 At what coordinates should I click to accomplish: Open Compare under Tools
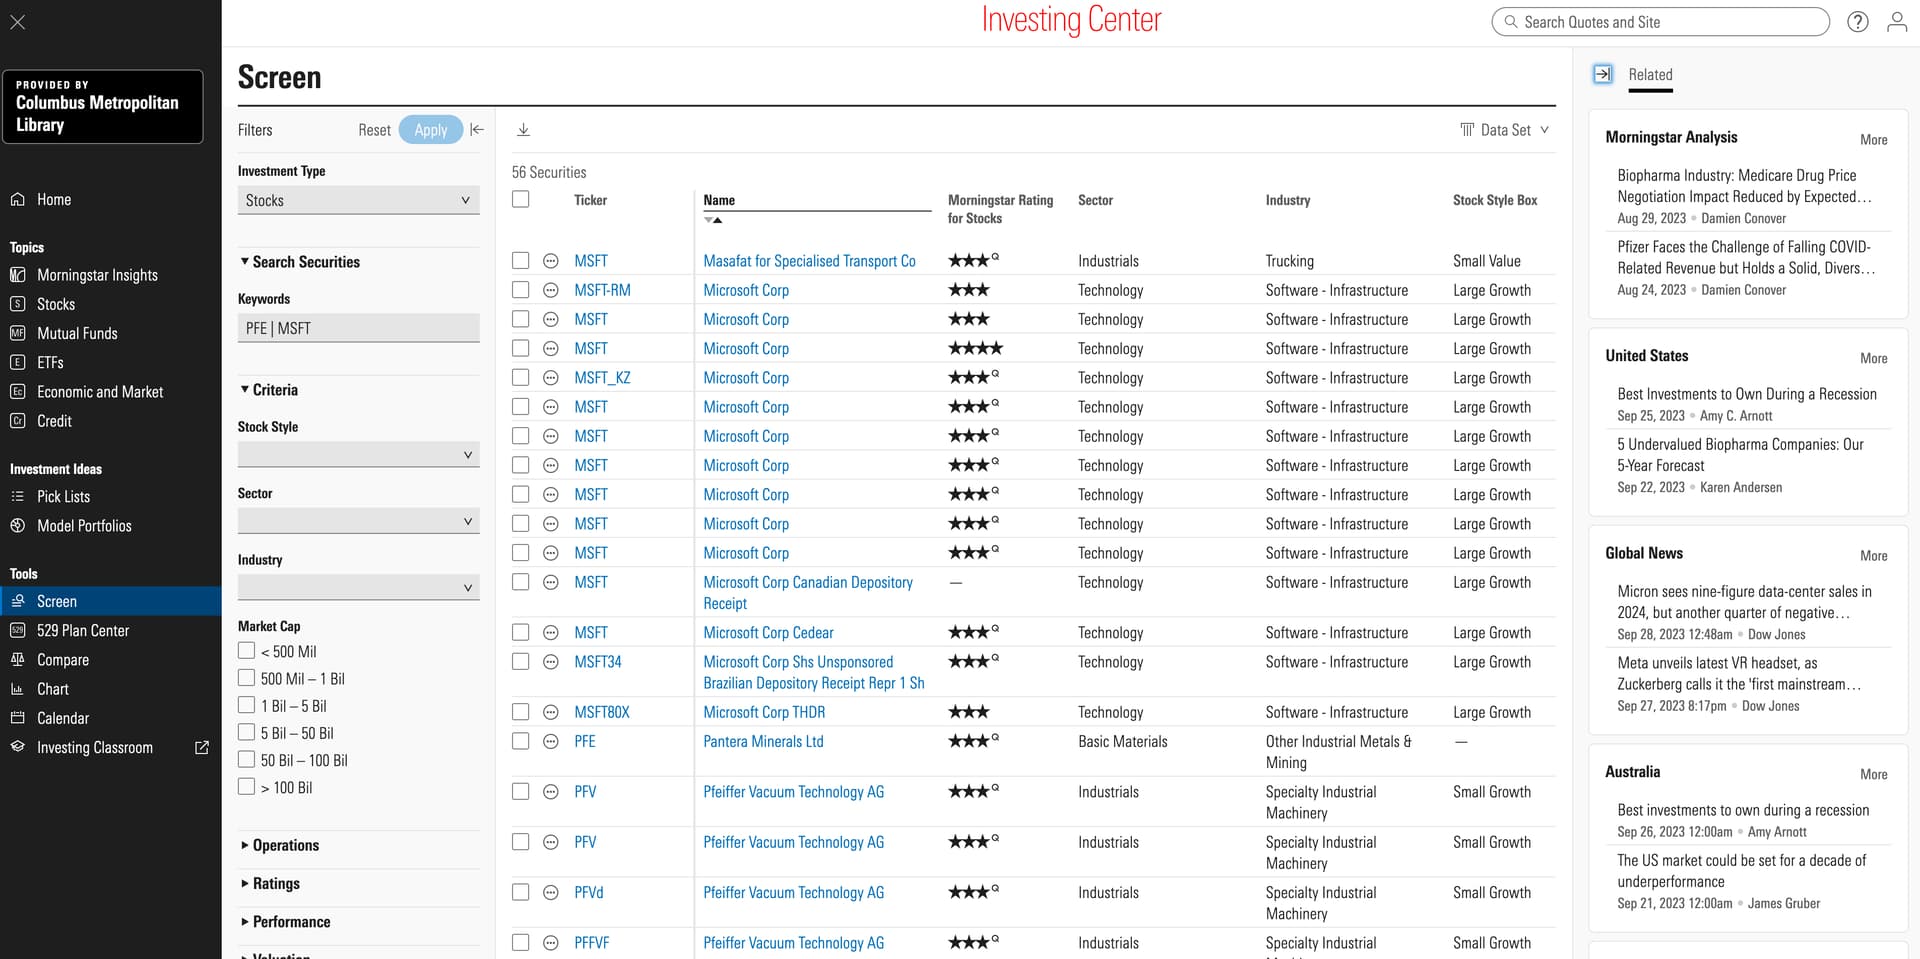(x=63, y=659)
